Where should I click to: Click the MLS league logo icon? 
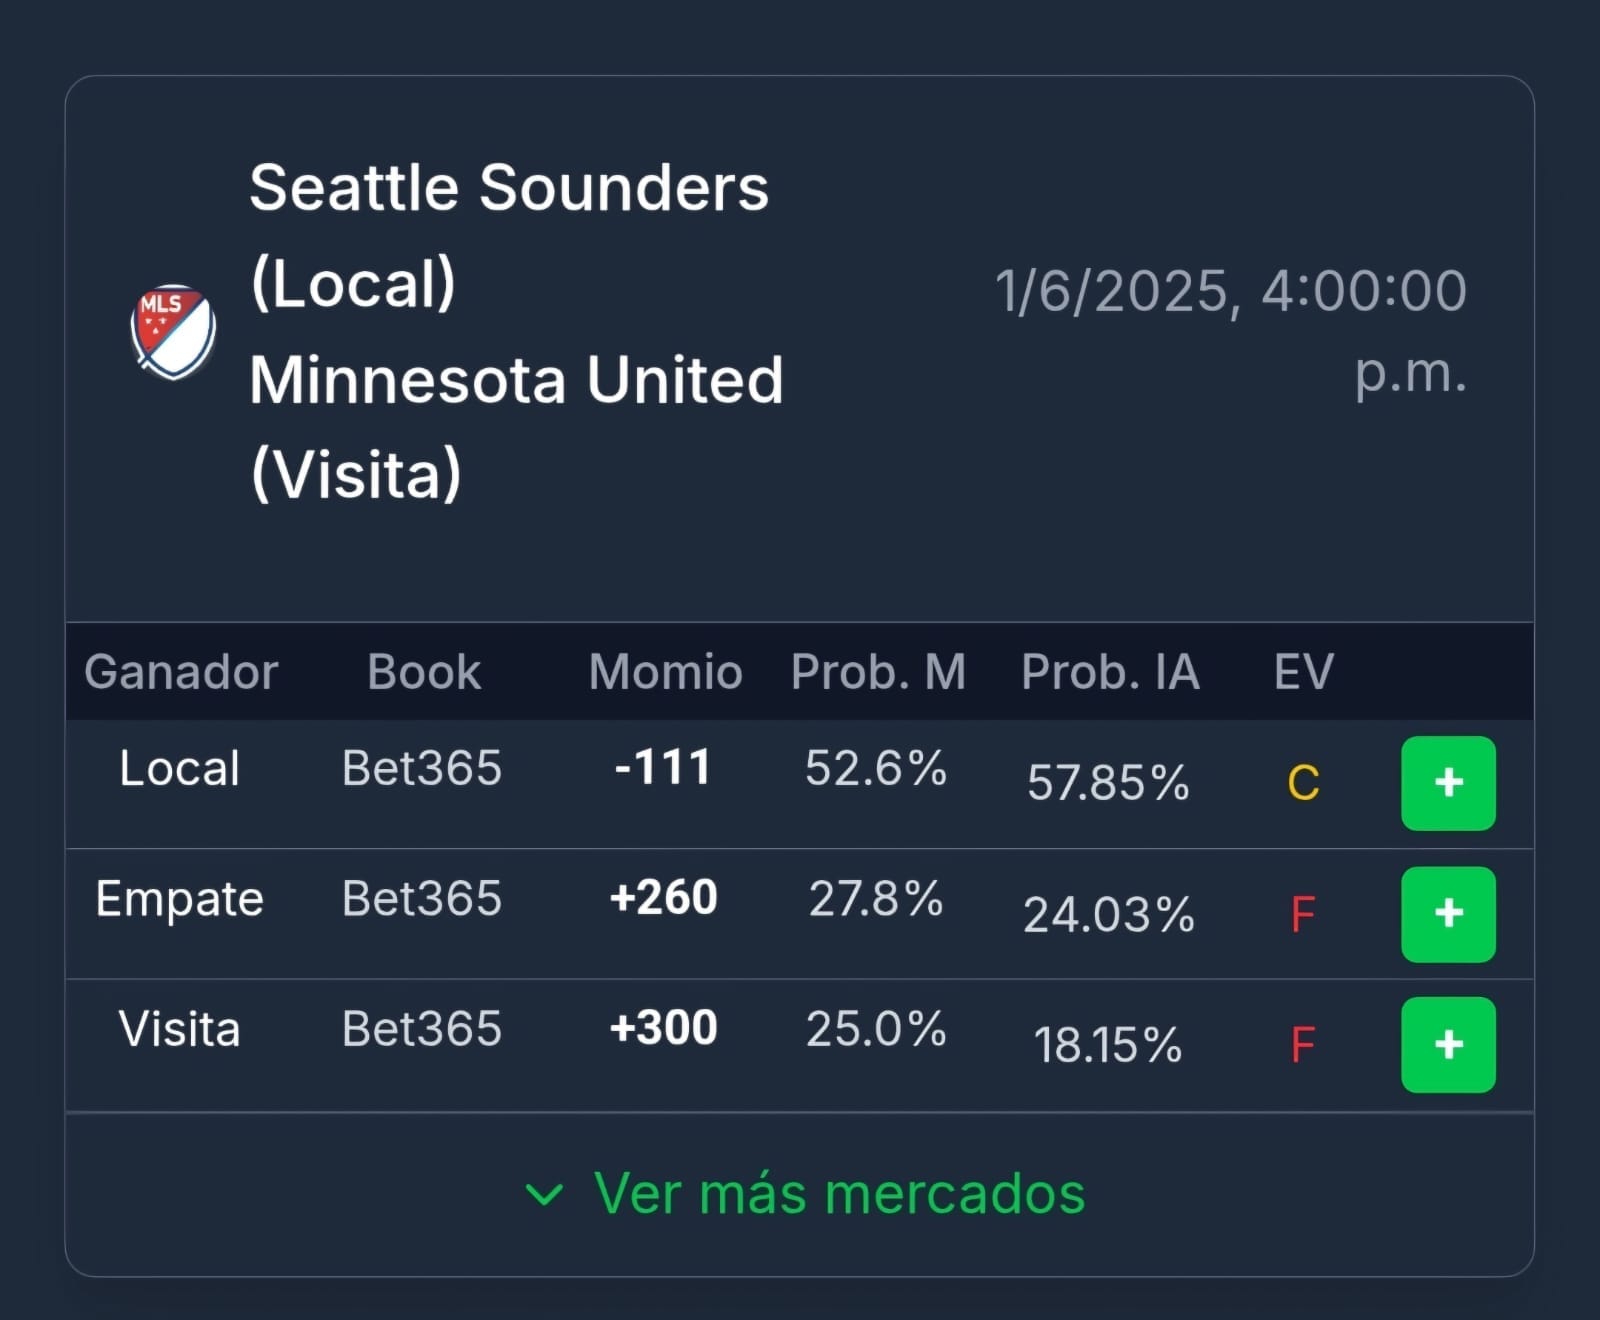coord(173,332)
